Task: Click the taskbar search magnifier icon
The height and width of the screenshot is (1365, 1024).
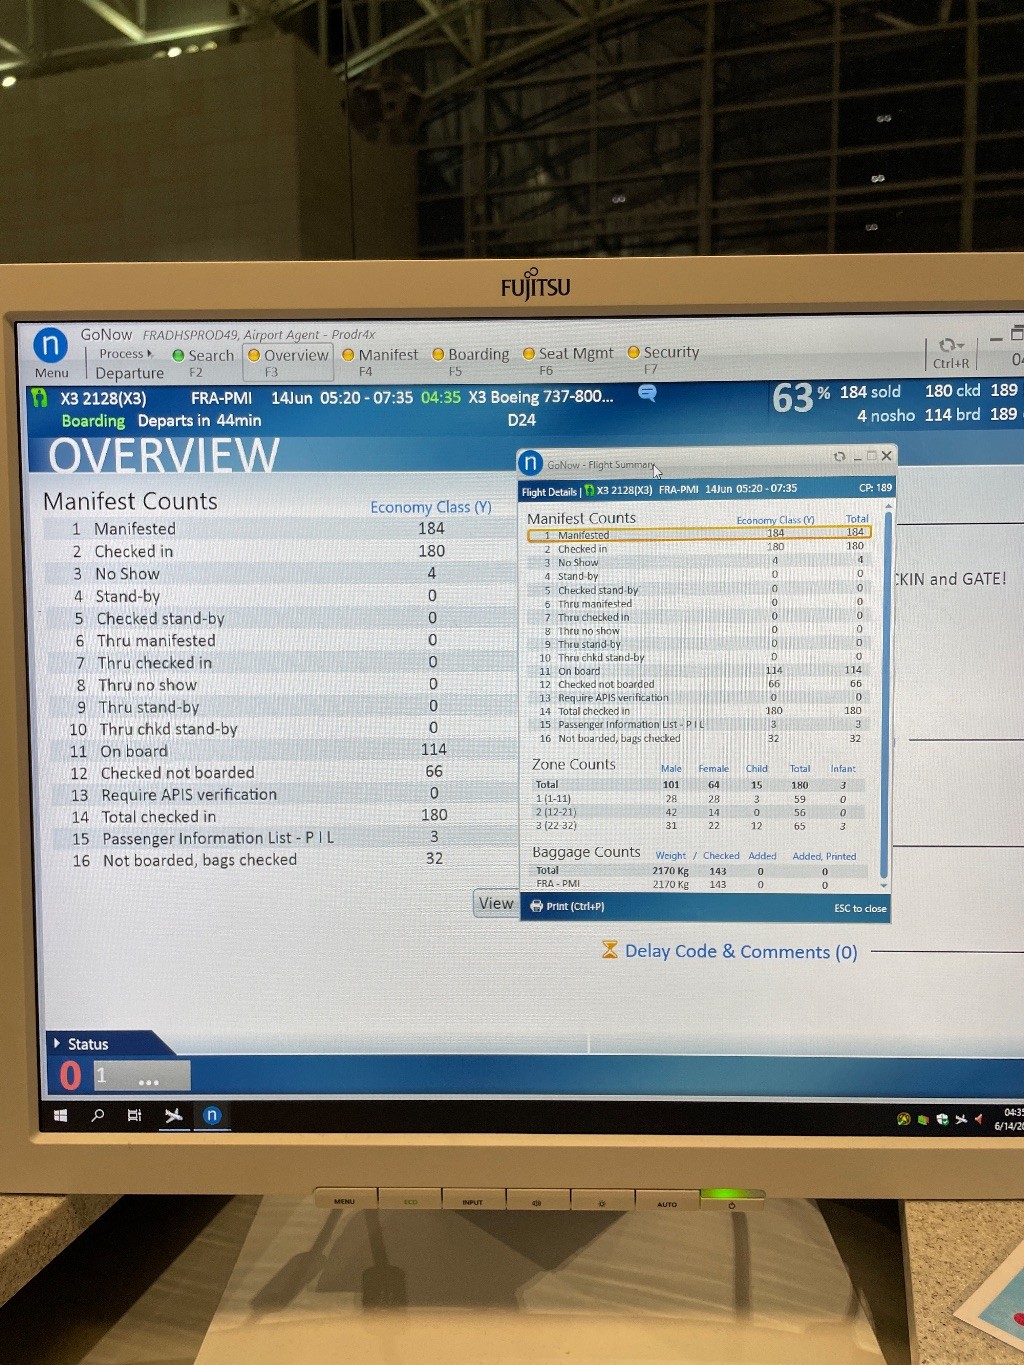Action: pyautogui.click(x=98, y=1116)
